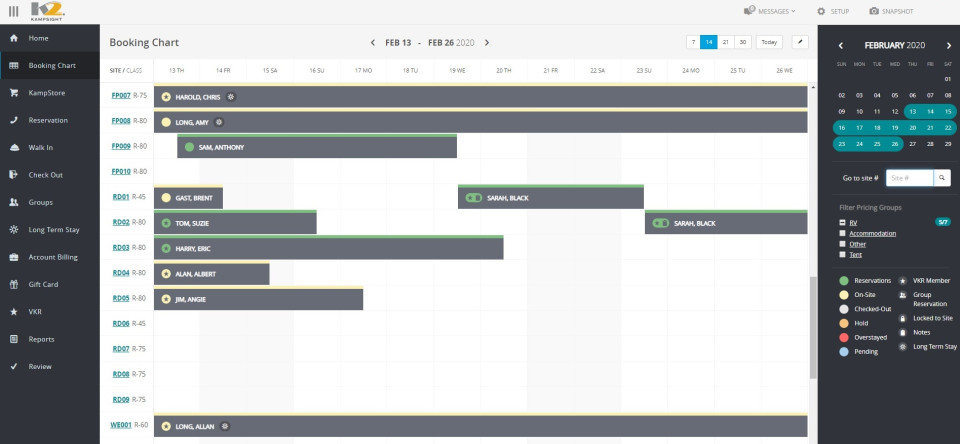Select February 27 in mini calendar

912,144
